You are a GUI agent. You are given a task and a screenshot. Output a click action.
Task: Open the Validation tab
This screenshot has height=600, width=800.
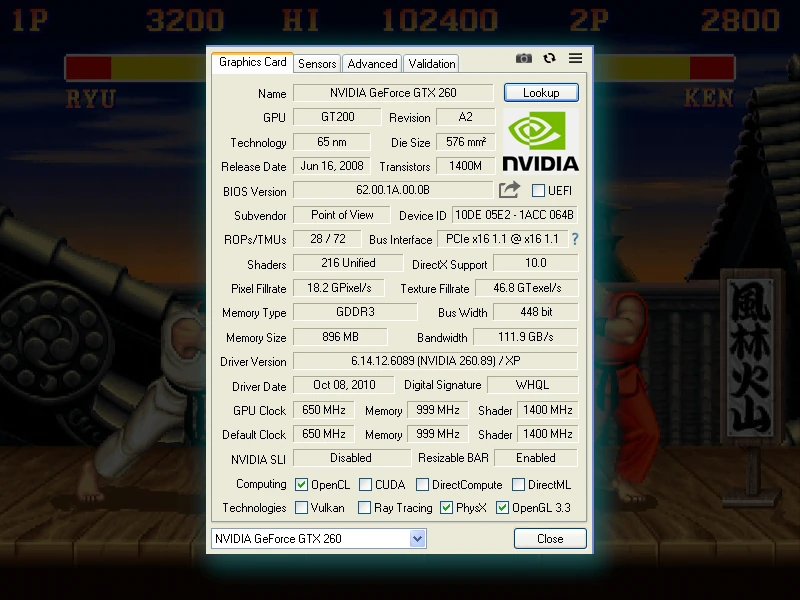[432, 64]
